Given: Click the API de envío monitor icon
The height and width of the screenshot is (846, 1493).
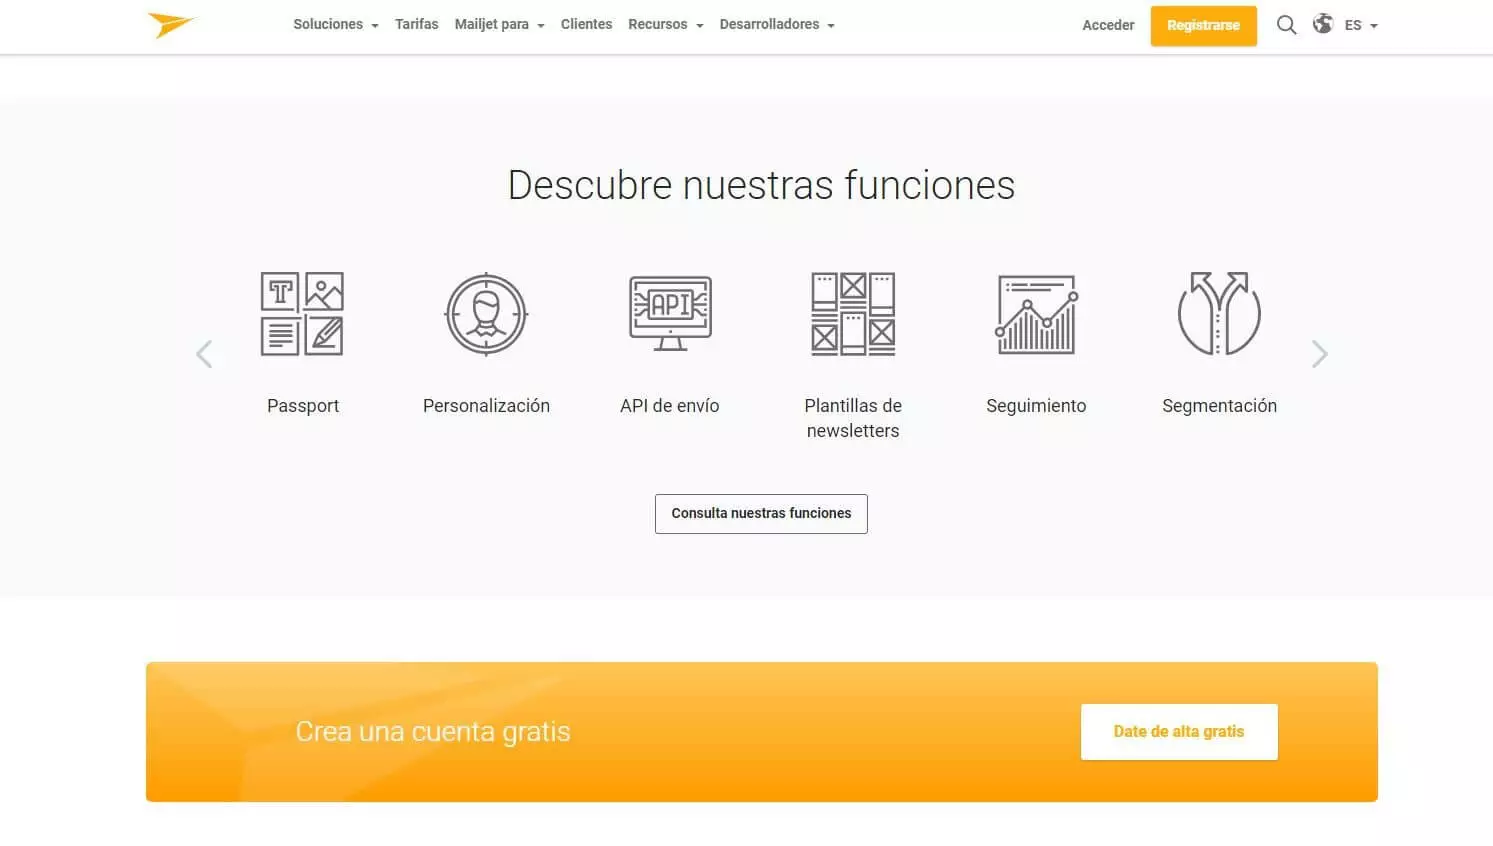Looking at the screenshot, I should point(670,314).
